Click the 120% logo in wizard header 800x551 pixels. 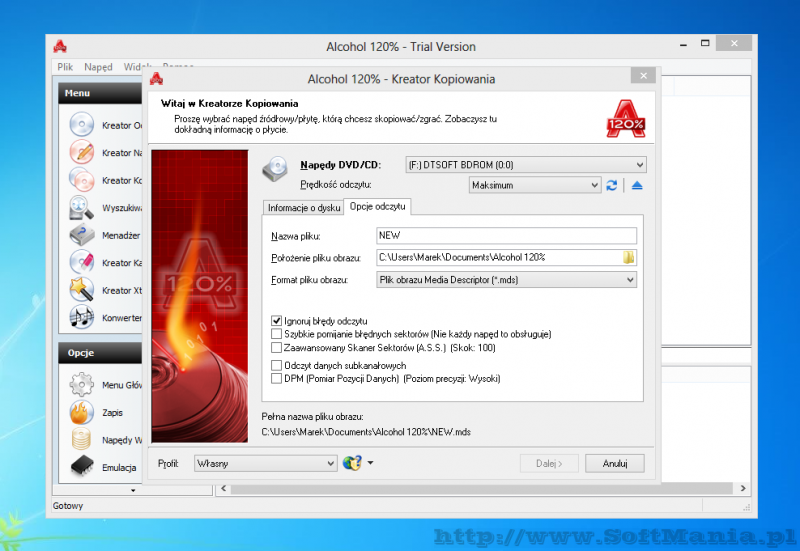click(626, 119)
